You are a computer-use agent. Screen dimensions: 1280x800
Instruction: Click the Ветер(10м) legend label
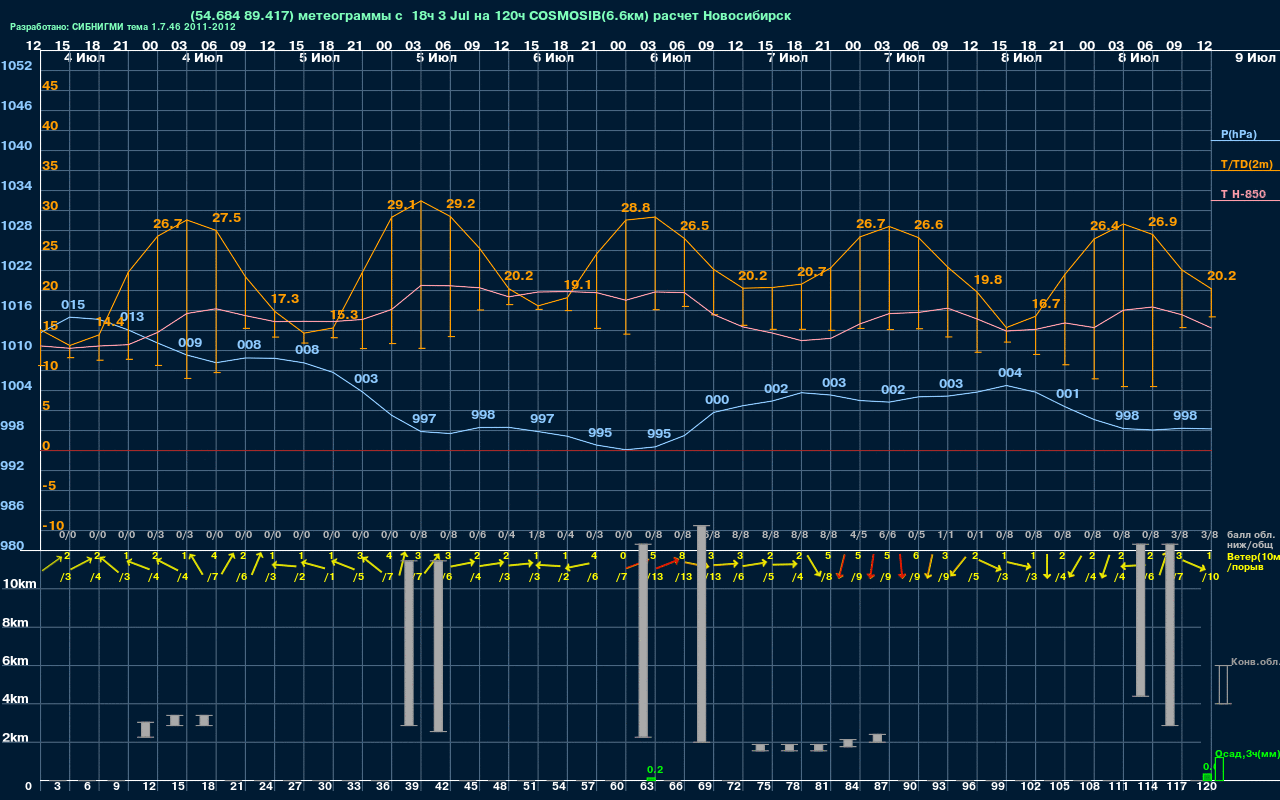click(1253, 556)
